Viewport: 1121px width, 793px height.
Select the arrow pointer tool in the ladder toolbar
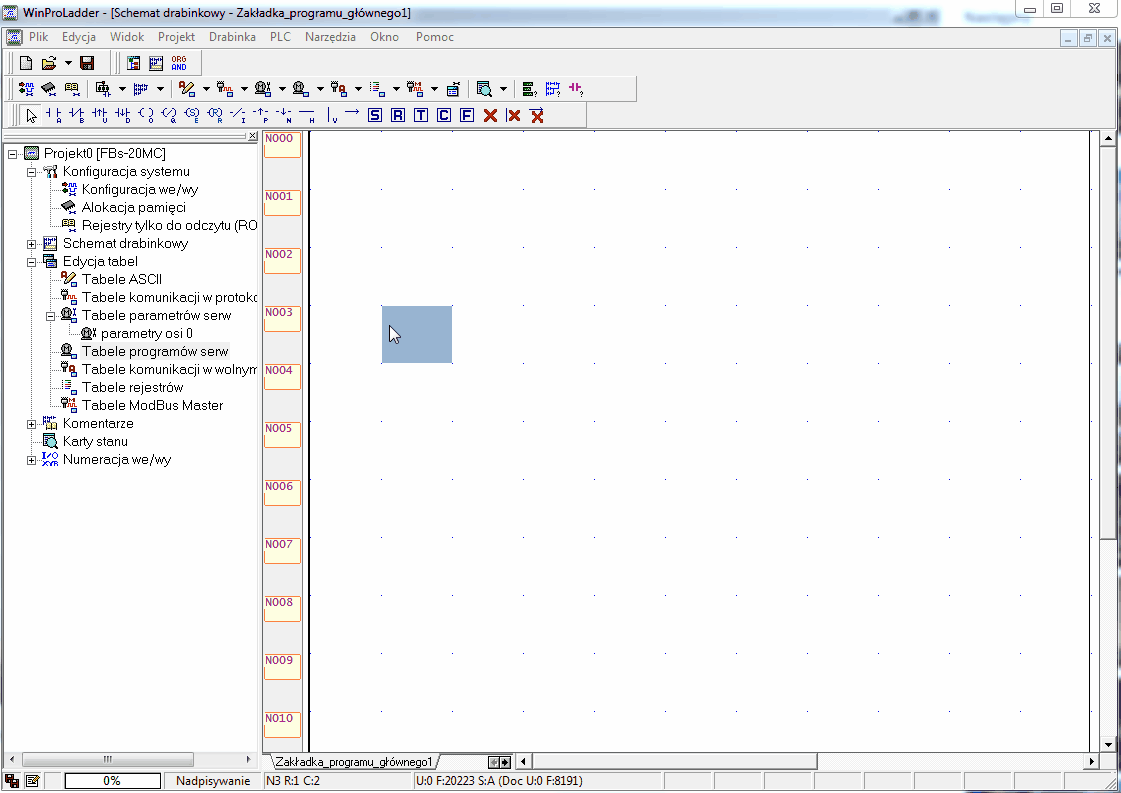(x=31, y=115)
